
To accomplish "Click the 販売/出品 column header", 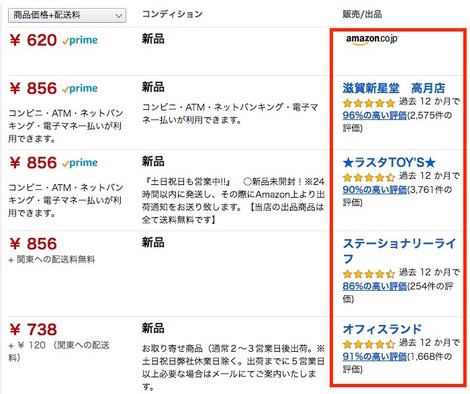I will click(x=362, y=14).
